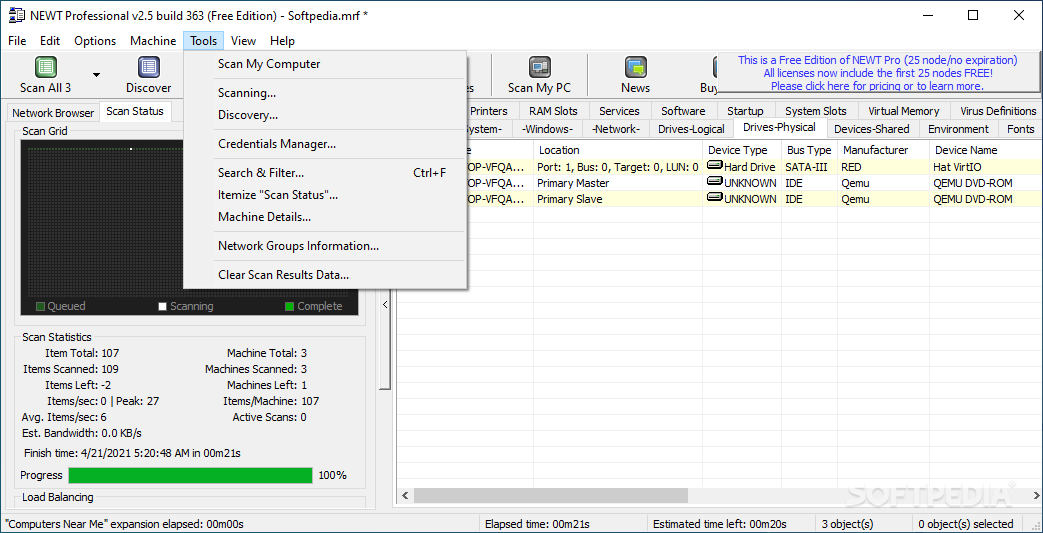Open the File menu
This screenshot has height=533, width=1043.
17,41
